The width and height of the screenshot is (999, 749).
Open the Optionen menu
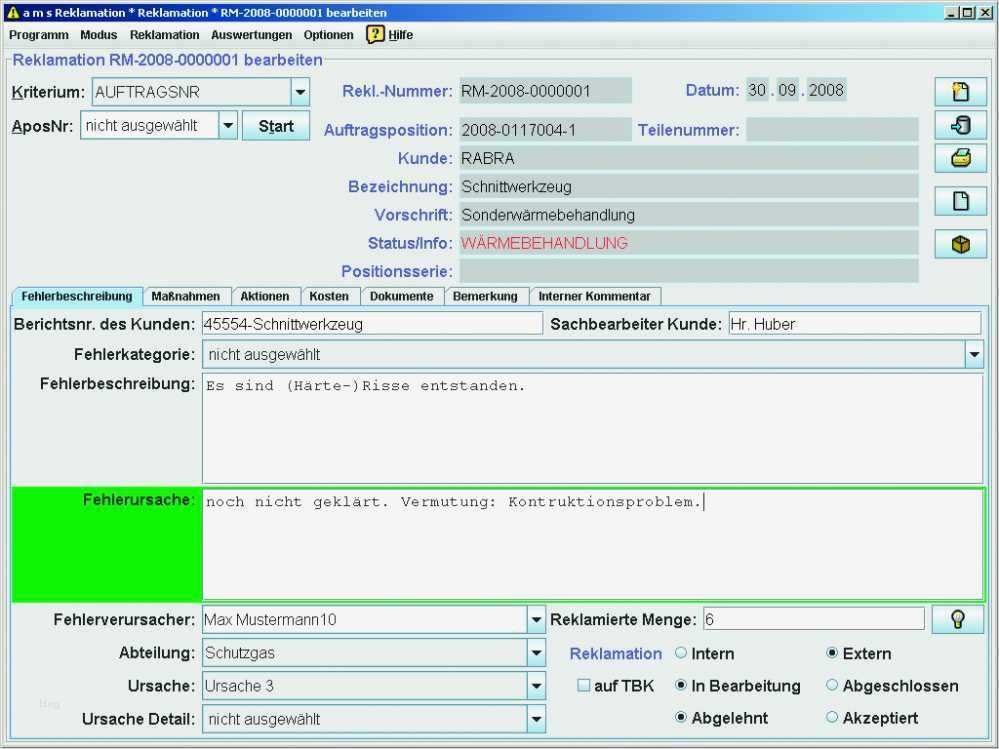328,35
